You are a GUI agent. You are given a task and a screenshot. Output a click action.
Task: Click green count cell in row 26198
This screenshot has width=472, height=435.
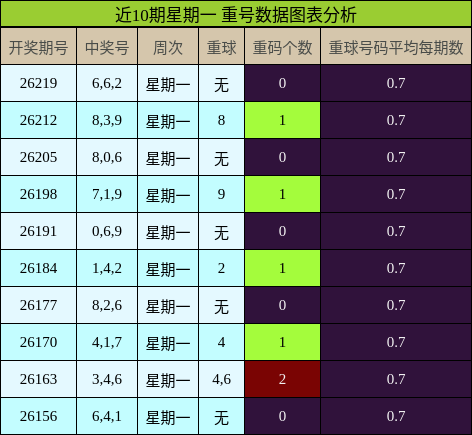pos(283,194)
